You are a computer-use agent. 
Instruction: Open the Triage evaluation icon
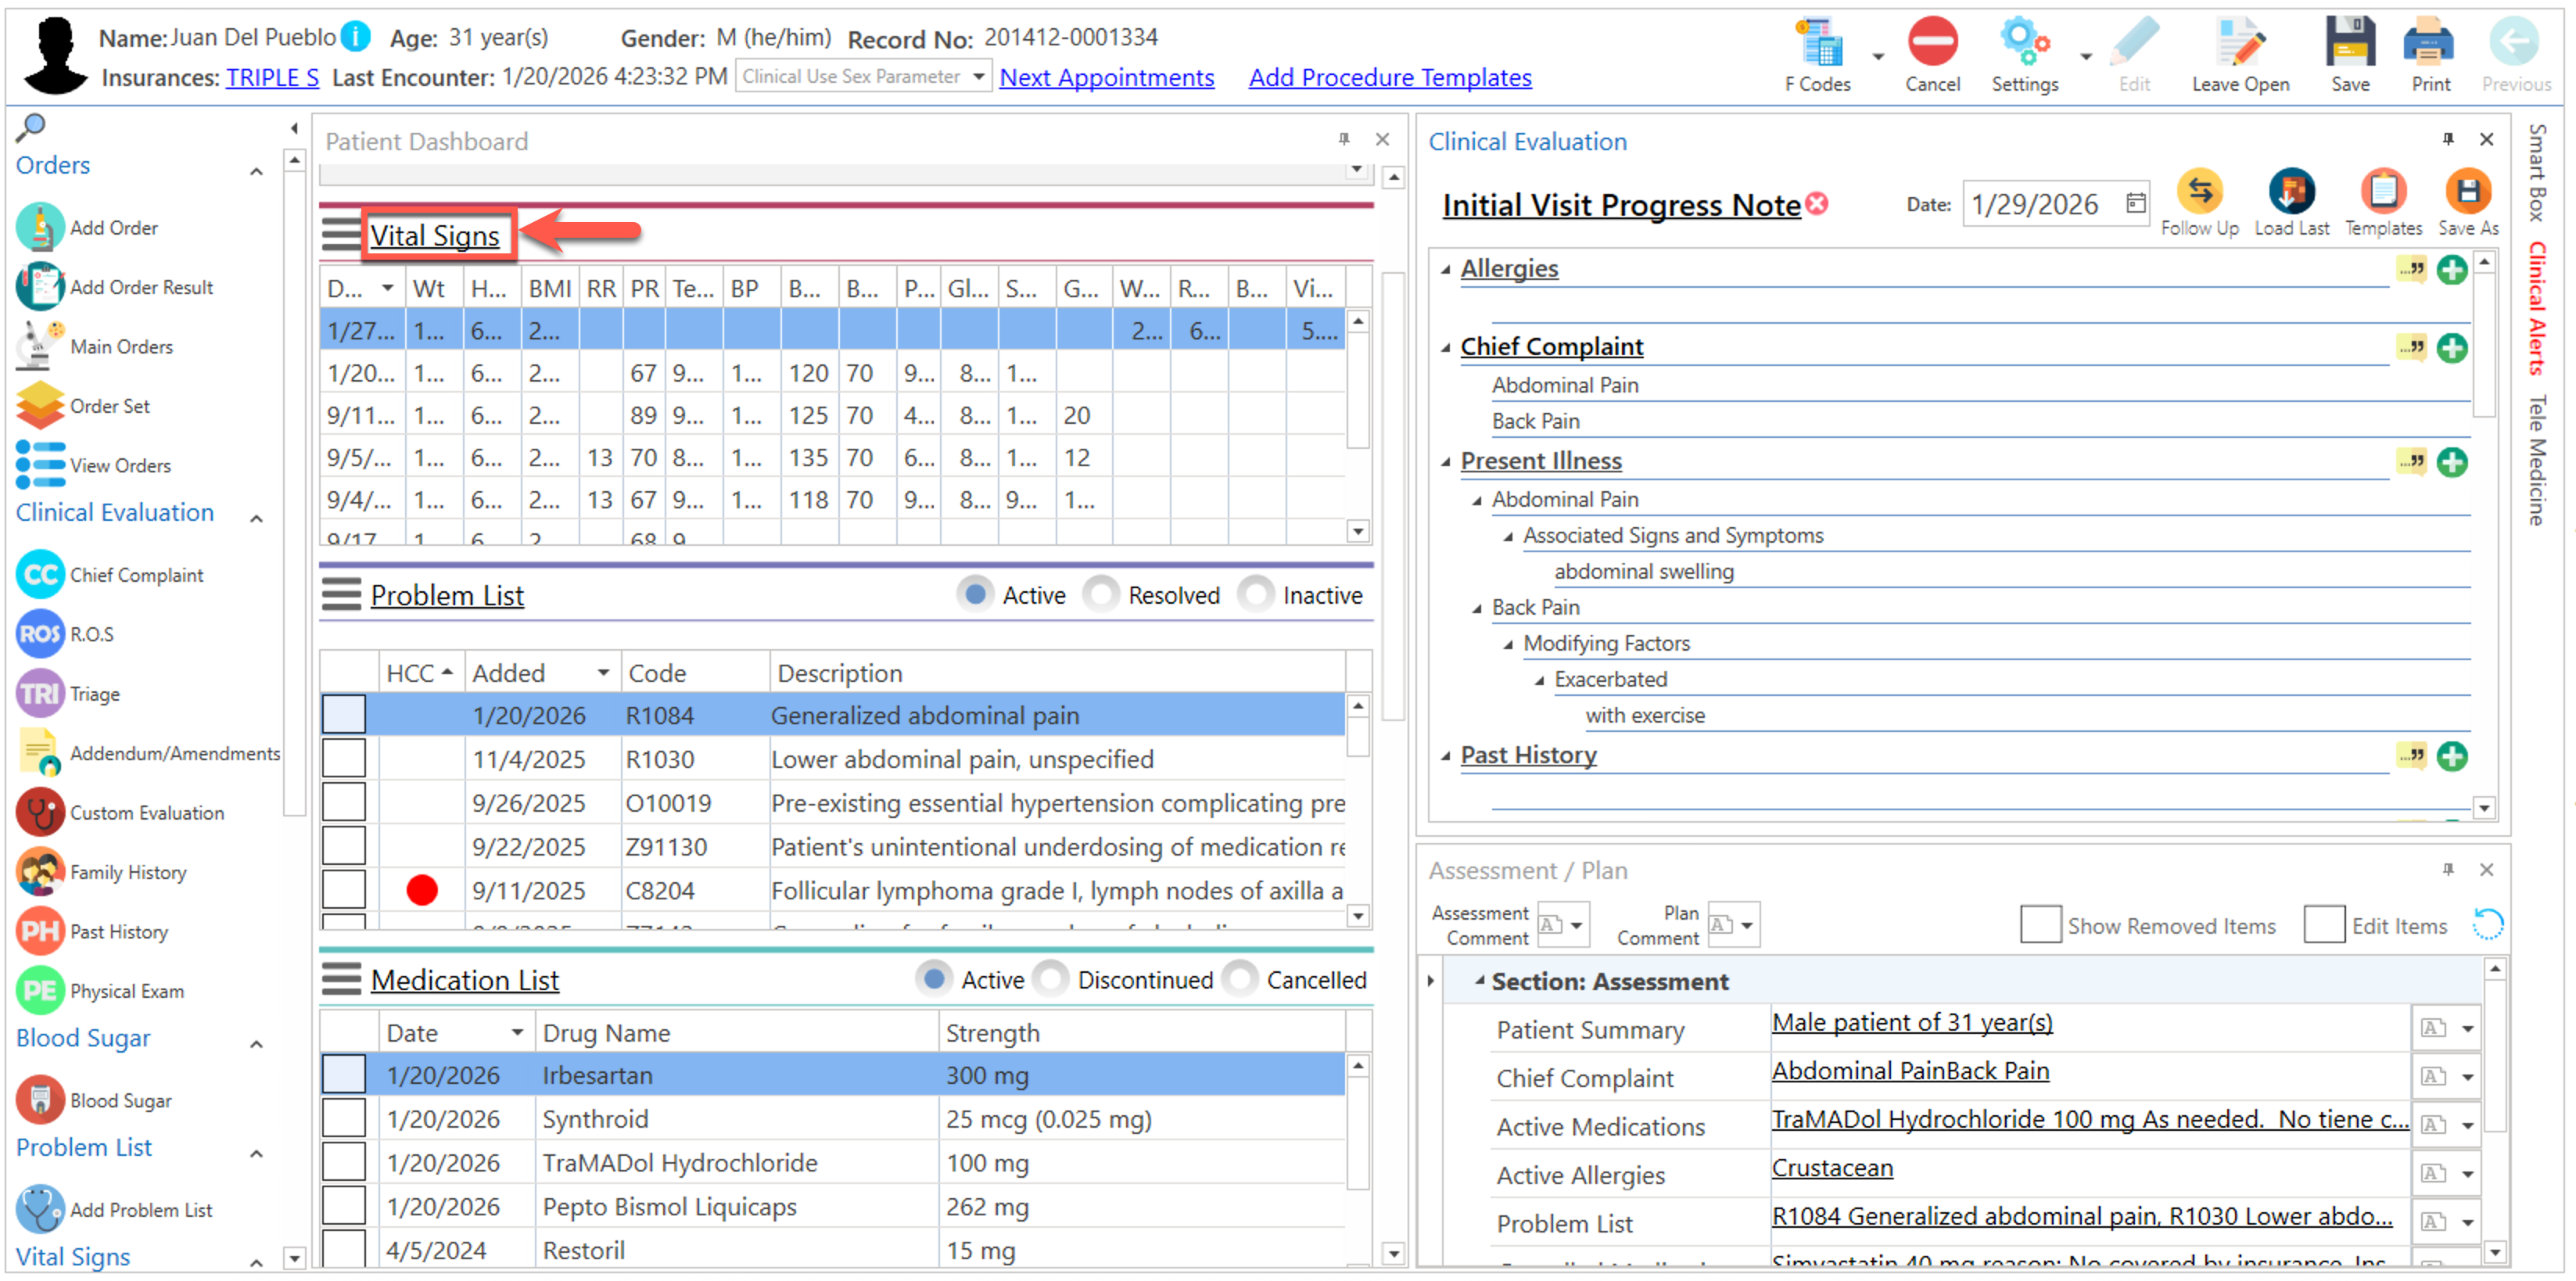tap(40, 694)
